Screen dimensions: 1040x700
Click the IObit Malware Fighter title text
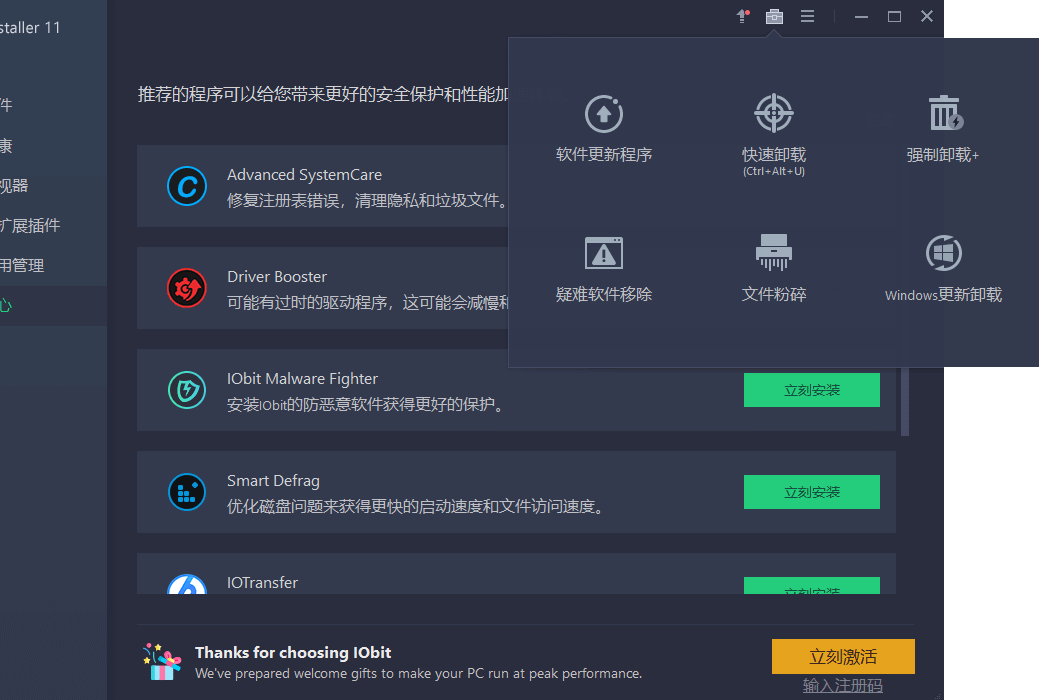302,379
